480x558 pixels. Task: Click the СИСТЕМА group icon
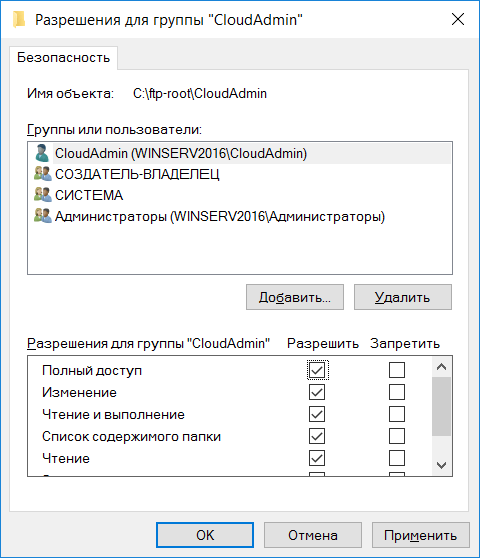point(43,195)
